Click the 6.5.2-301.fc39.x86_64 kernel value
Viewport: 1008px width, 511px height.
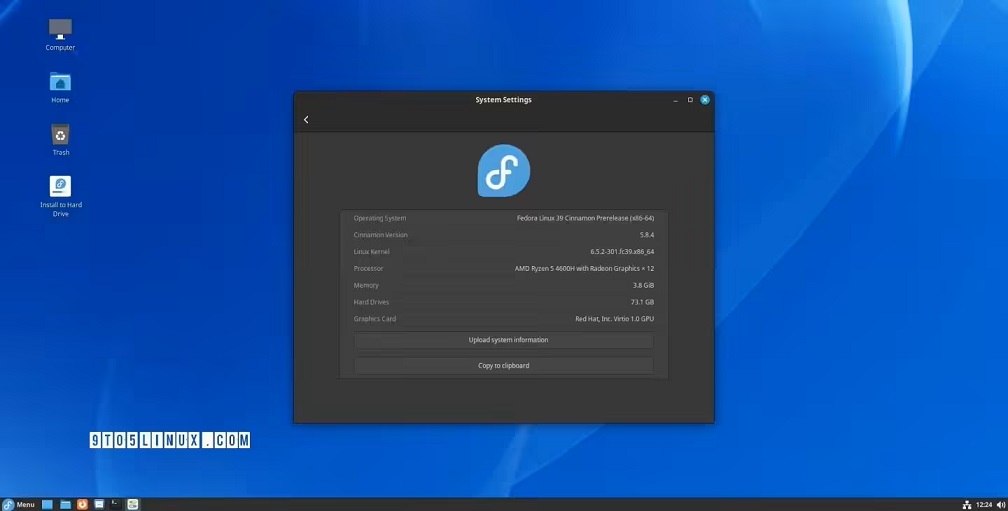coord(622,252)
